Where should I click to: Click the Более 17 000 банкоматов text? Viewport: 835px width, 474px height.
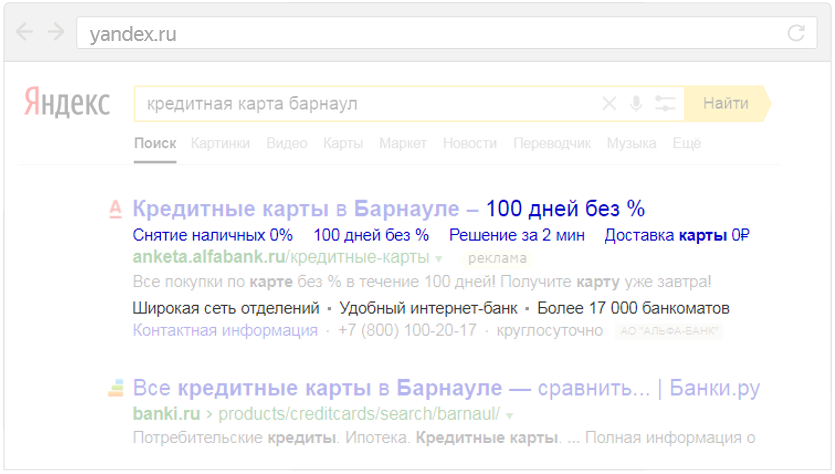(633, 308)
